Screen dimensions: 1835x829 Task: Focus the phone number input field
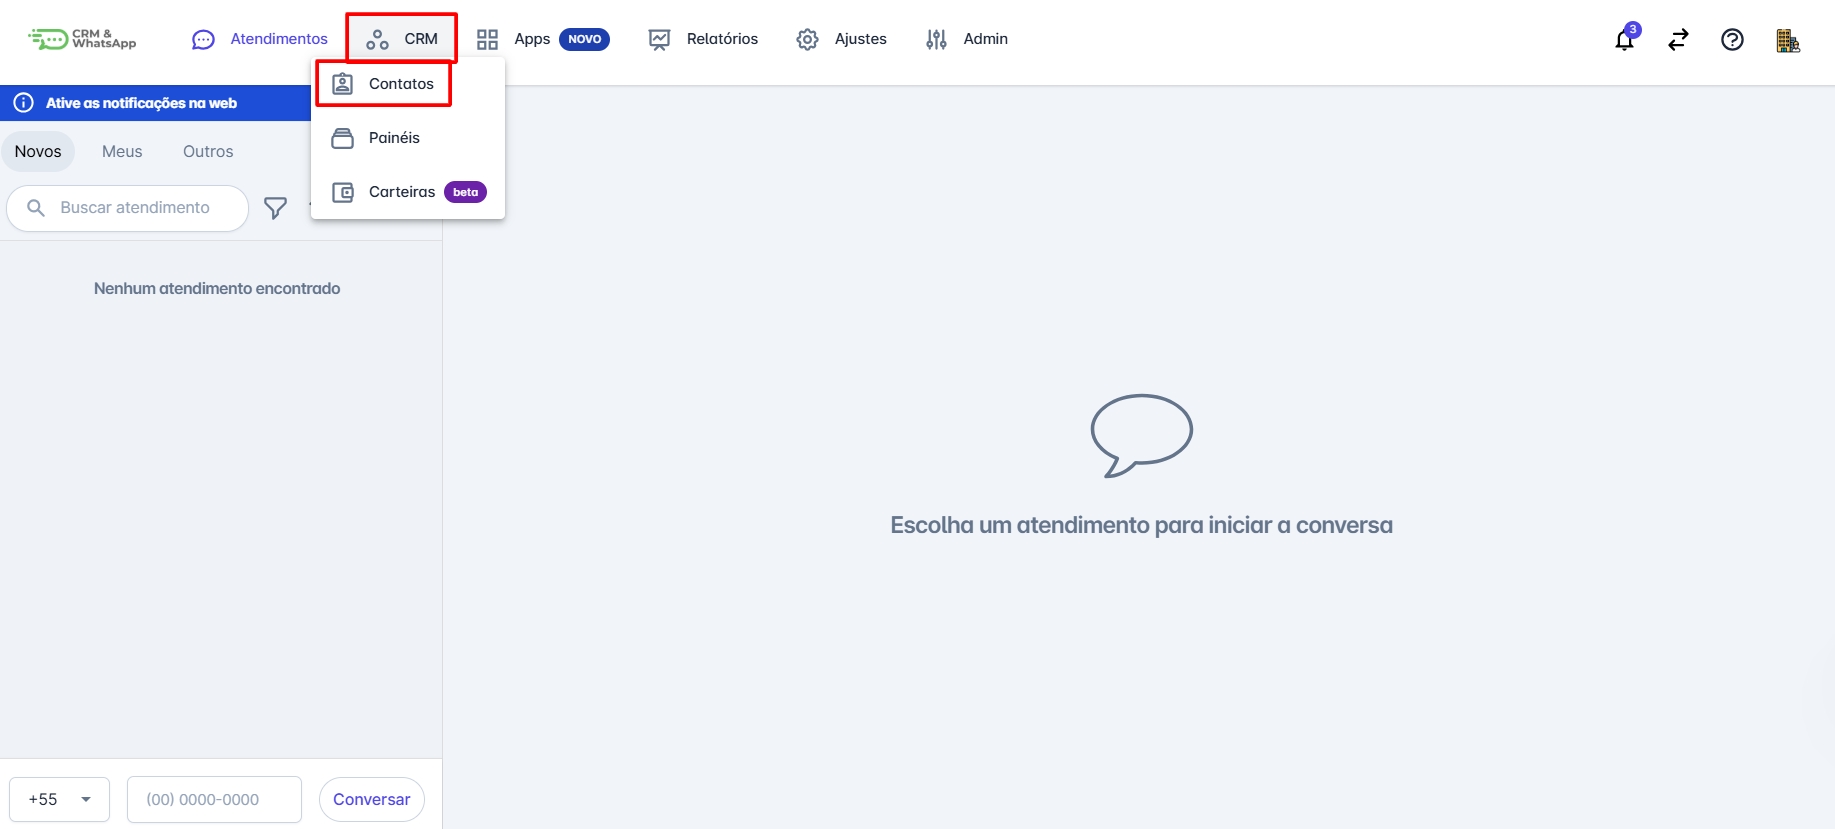[214, 799]
